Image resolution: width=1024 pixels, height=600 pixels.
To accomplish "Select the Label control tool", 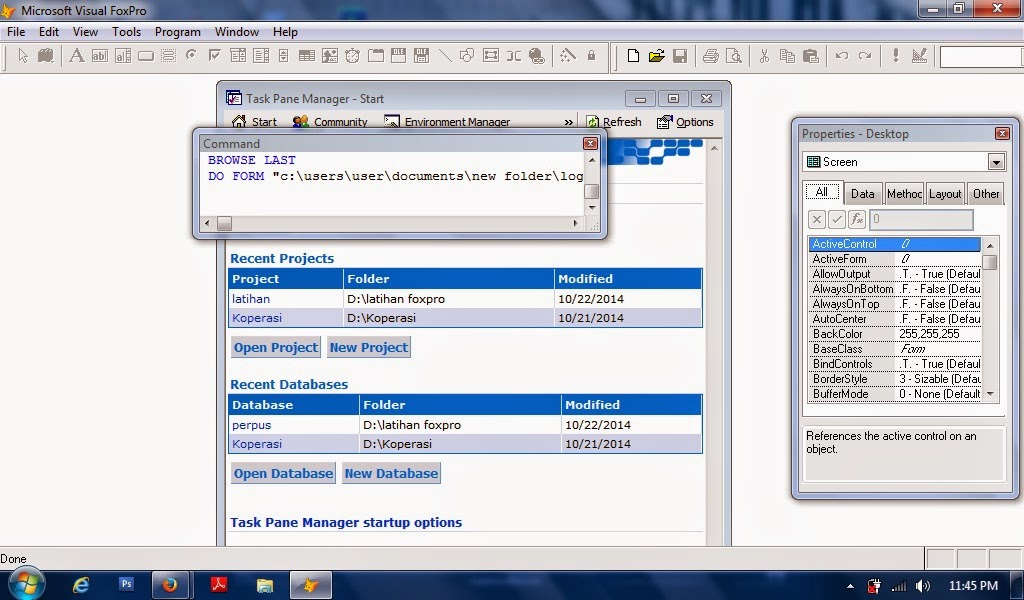I will [x=76, y=56].
